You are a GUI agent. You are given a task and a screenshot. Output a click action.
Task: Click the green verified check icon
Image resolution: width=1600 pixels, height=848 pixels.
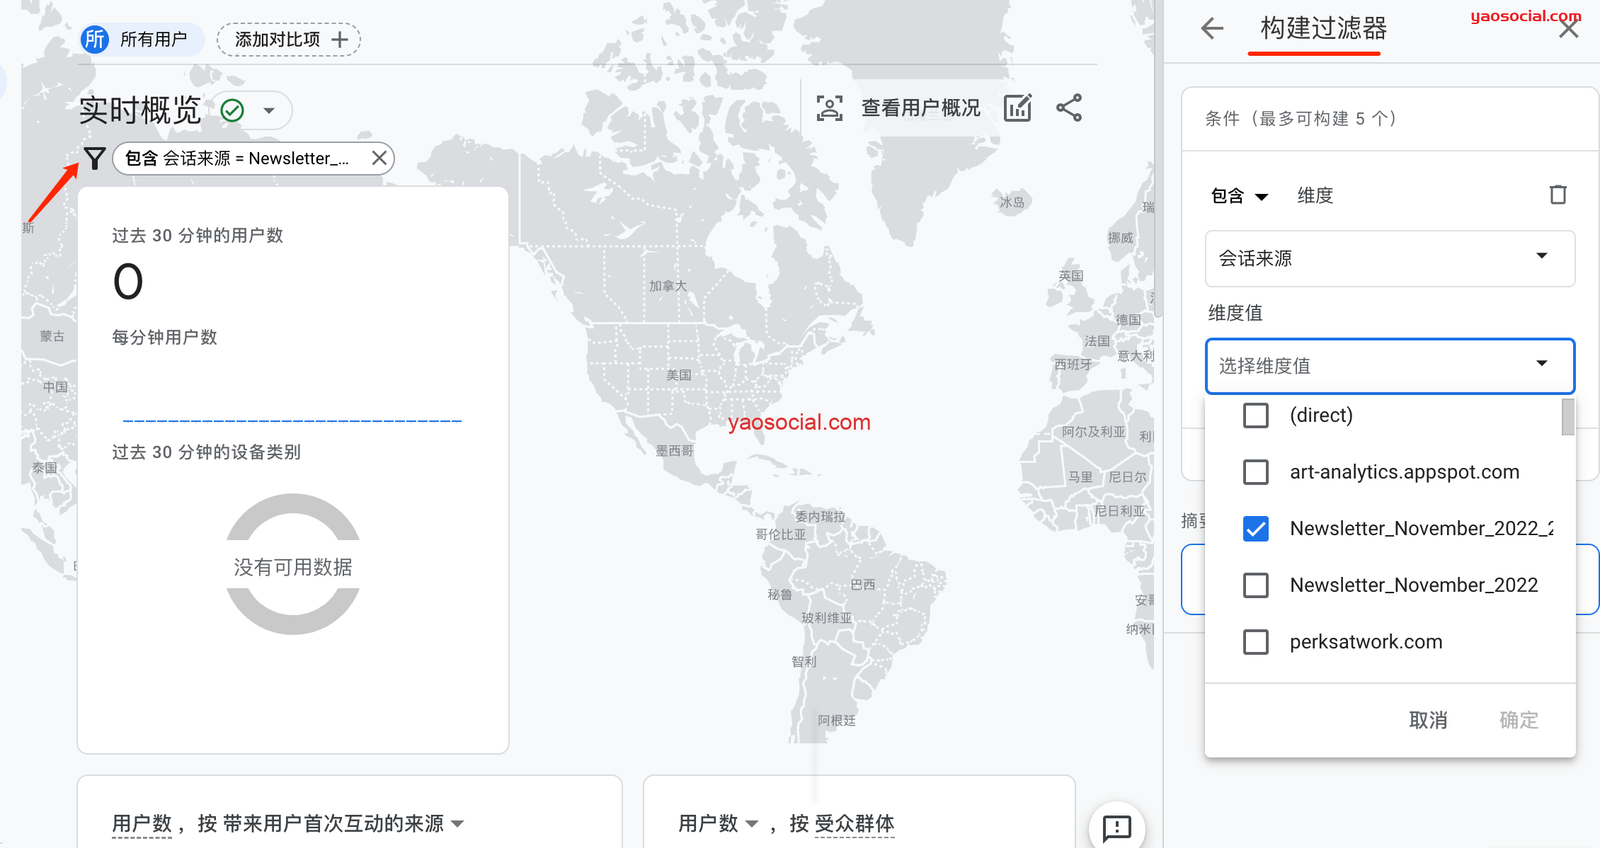click(232, 110)
